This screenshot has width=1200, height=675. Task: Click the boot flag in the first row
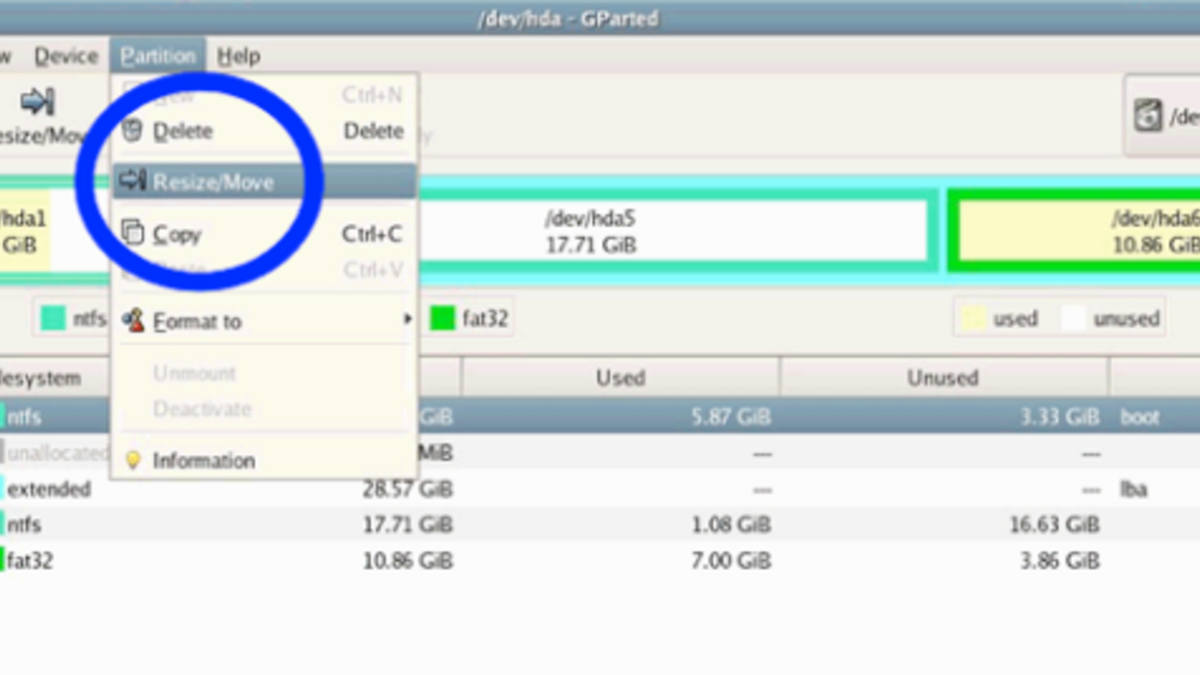coord(1140,417)
